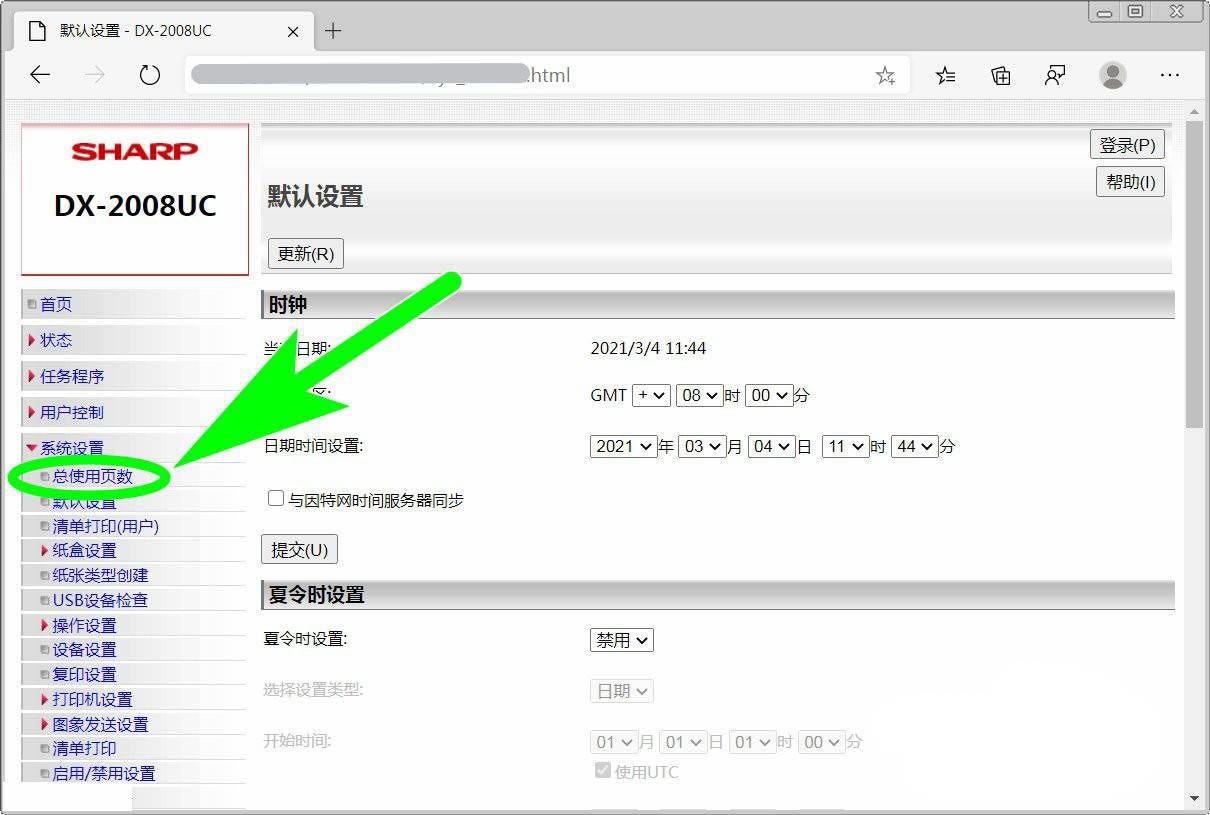
Task: Click the 更新(R) button
Action: click(x=306, y=253)
